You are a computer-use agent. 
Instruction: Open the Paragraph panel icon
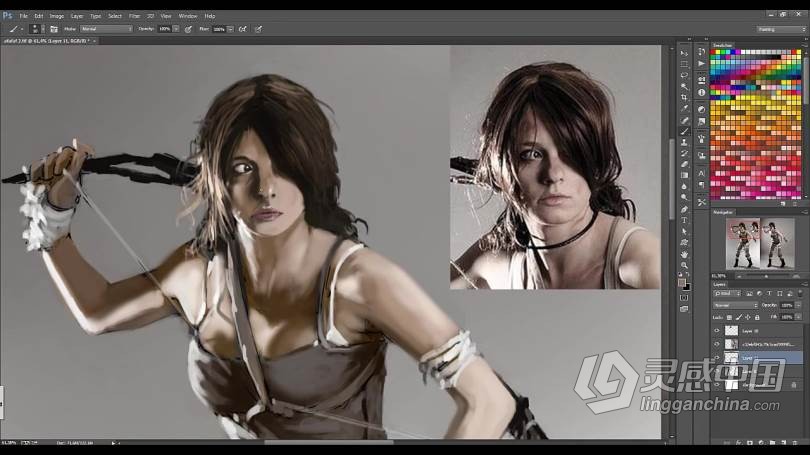(702, 185)
